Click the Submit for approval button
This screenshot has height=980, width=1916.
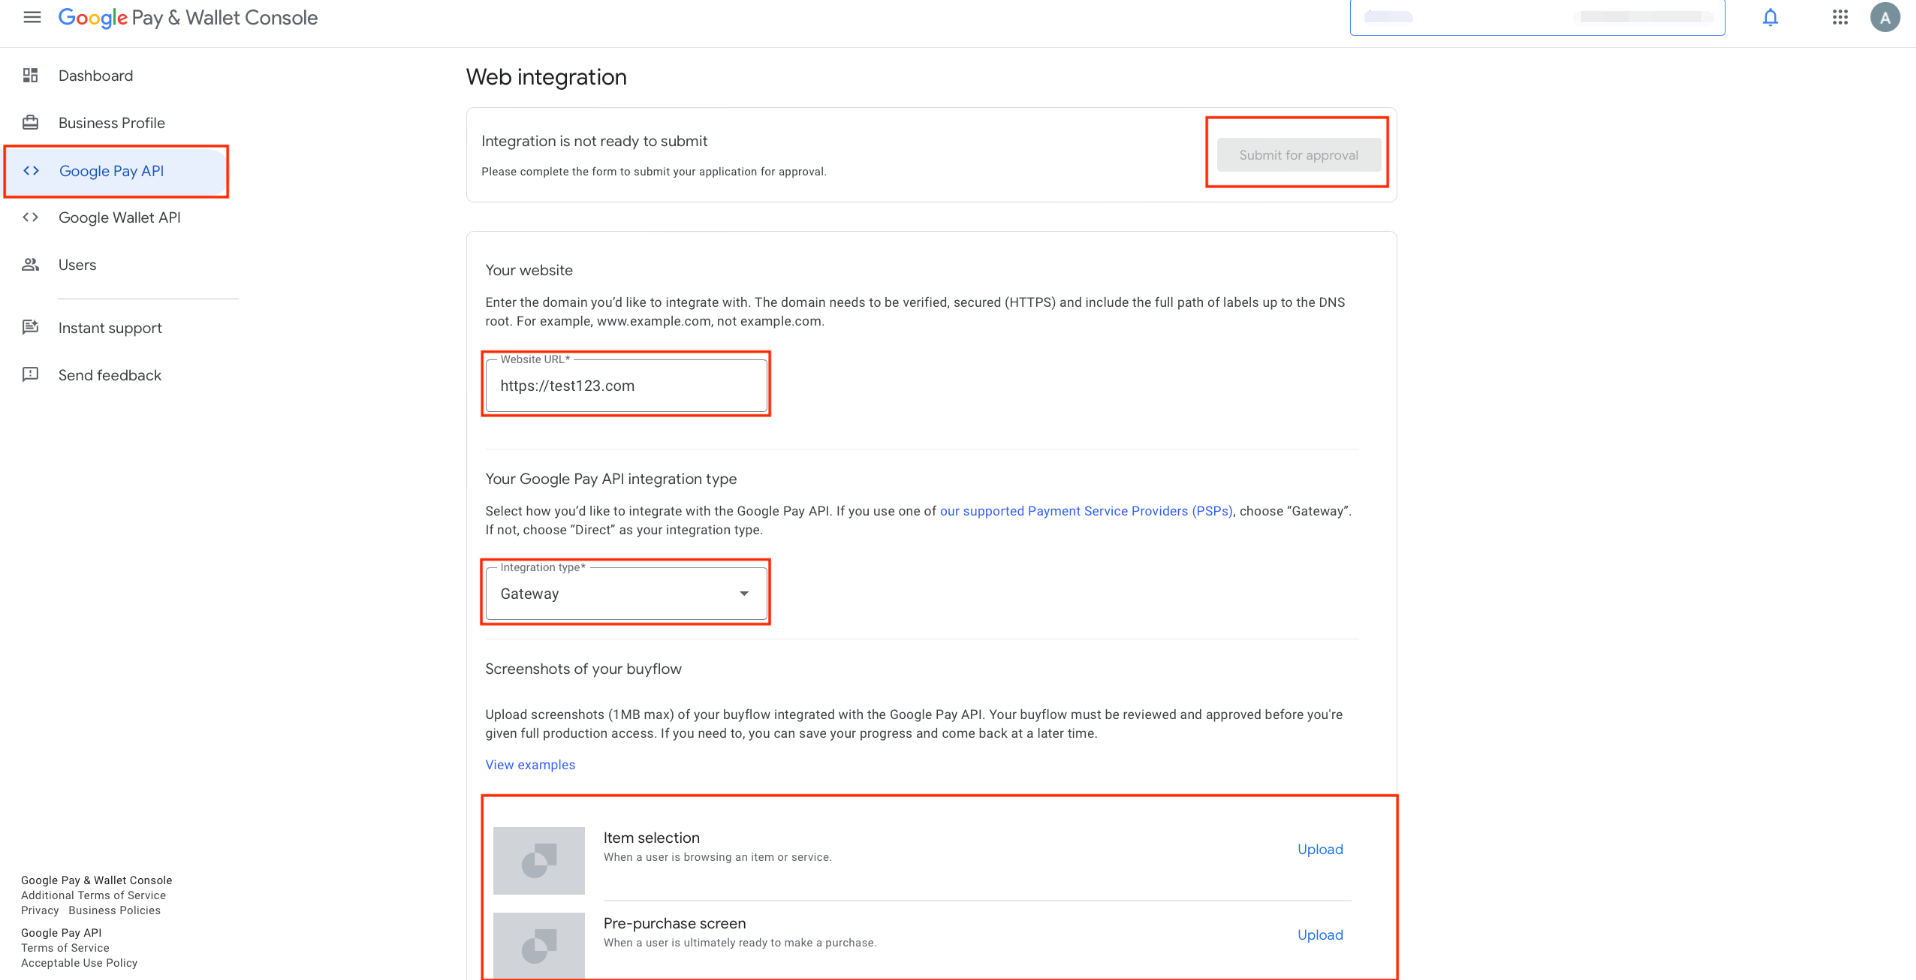tap(1298, 155)
